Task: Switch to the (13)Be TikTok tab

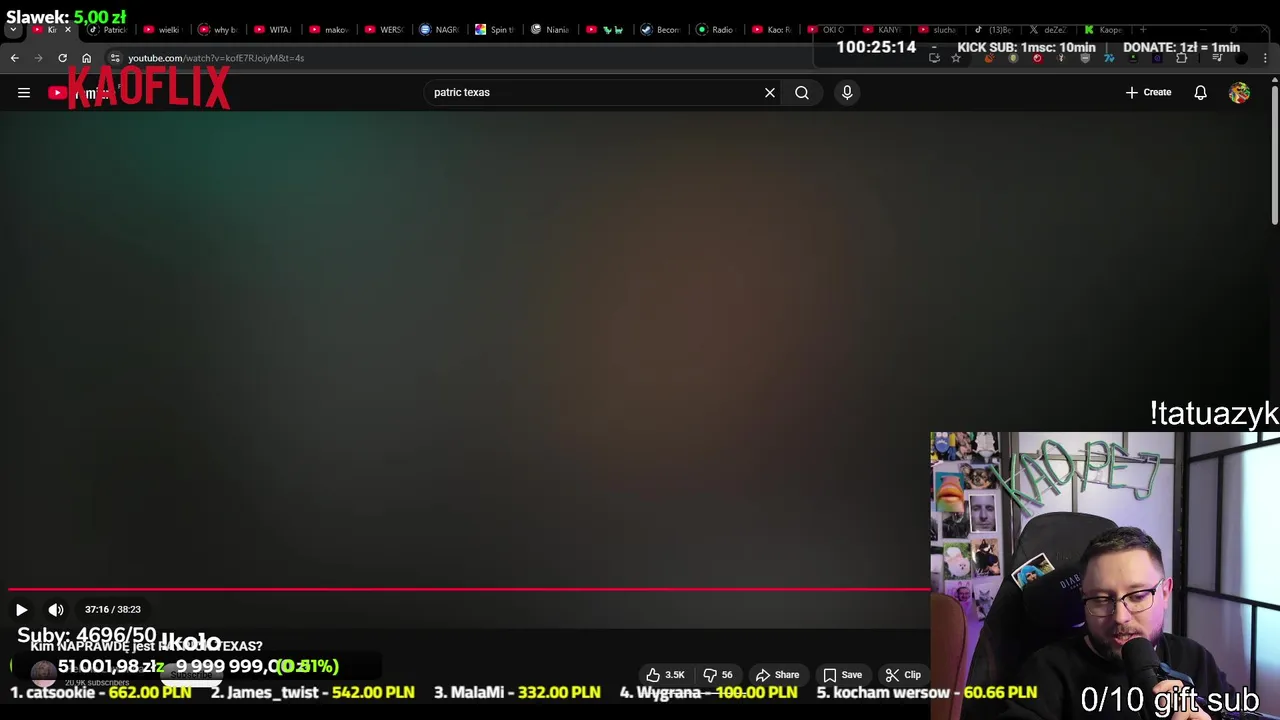Action: coord(992,30)
